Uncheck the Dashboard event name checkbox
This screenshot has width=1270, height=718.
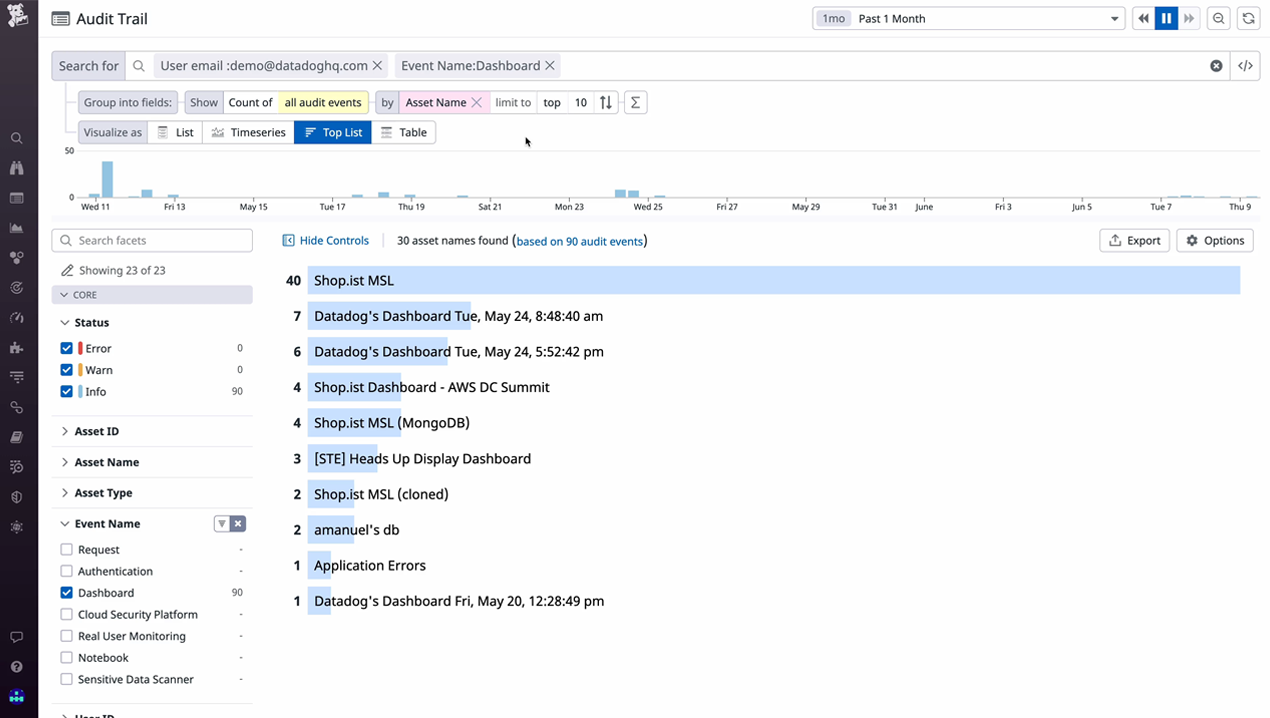[66, 593]
